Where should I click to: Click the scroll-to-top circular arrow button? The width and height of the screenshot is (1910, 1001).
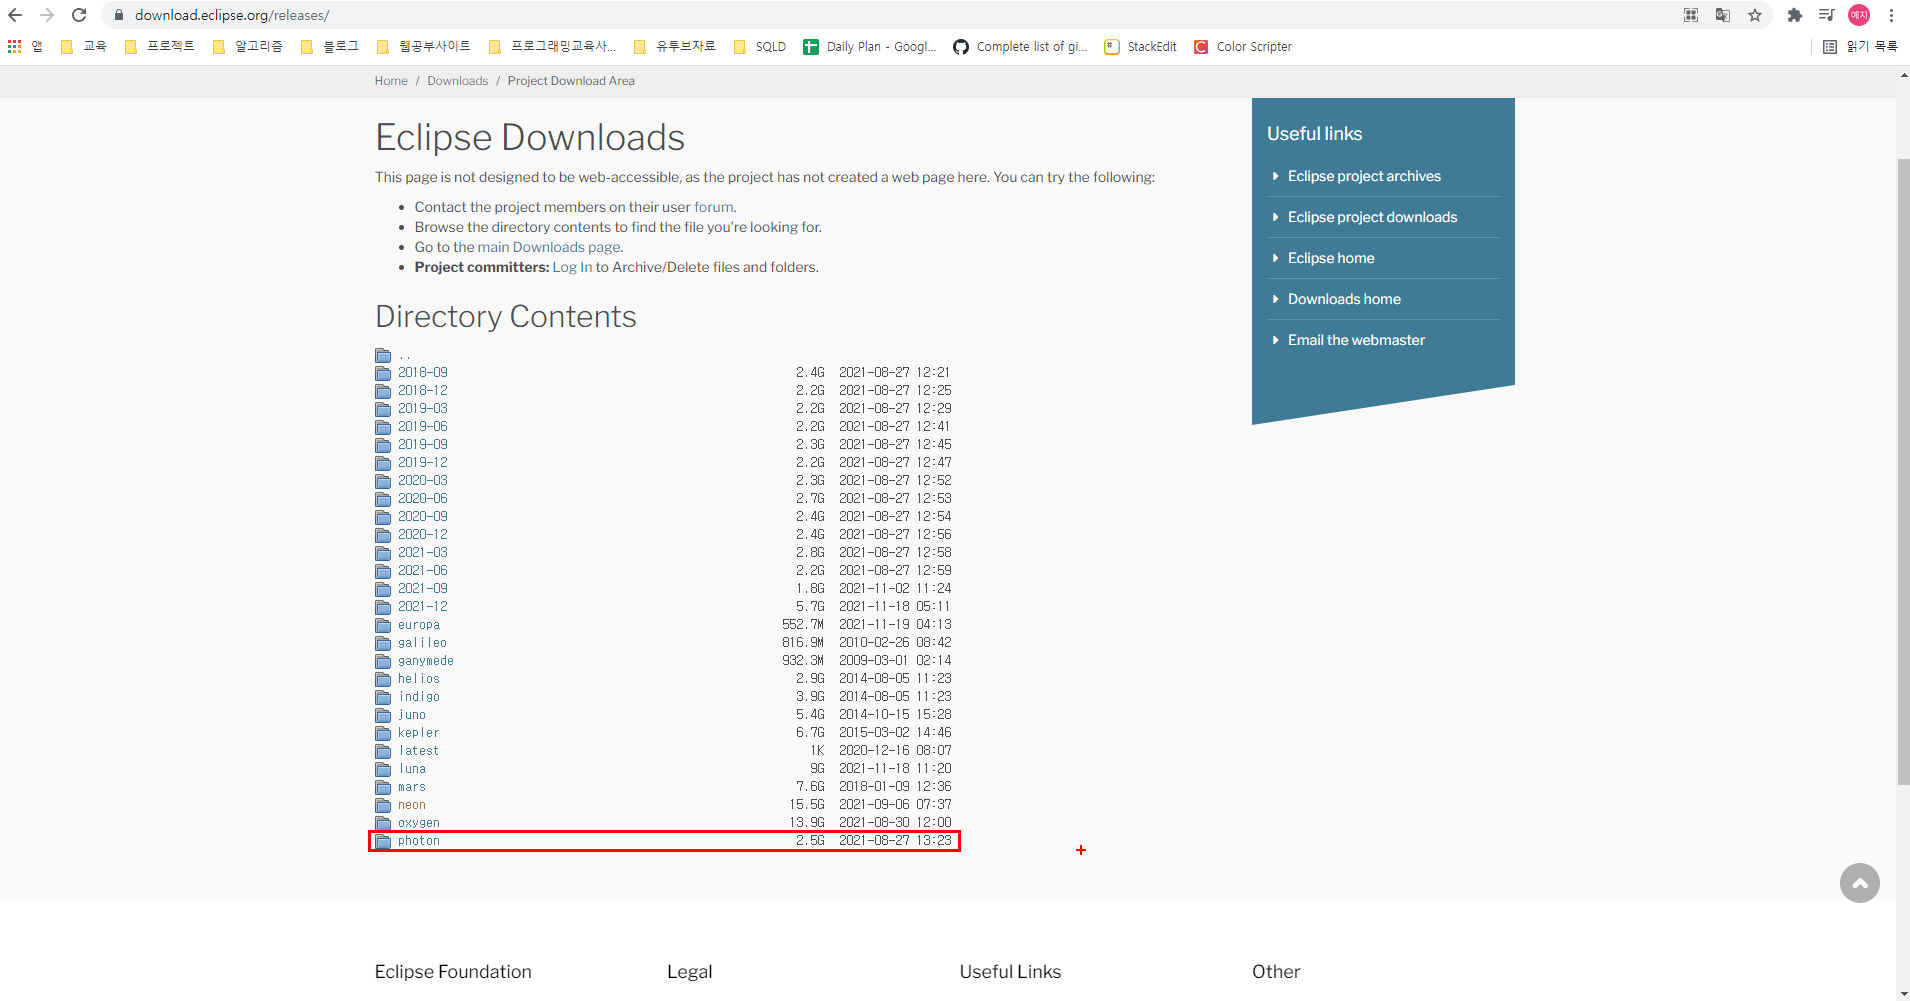1860,883
